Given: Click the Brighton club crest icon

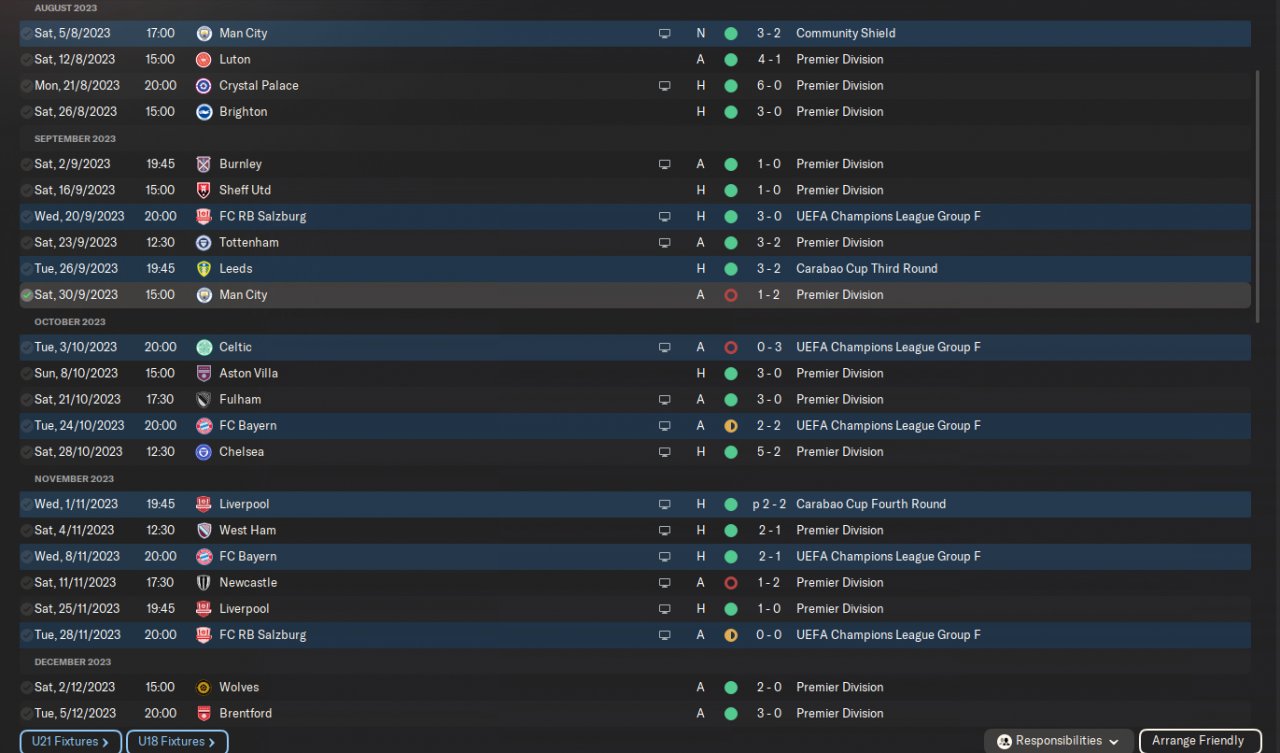Looking at the screenshot, I should [204, 112].
